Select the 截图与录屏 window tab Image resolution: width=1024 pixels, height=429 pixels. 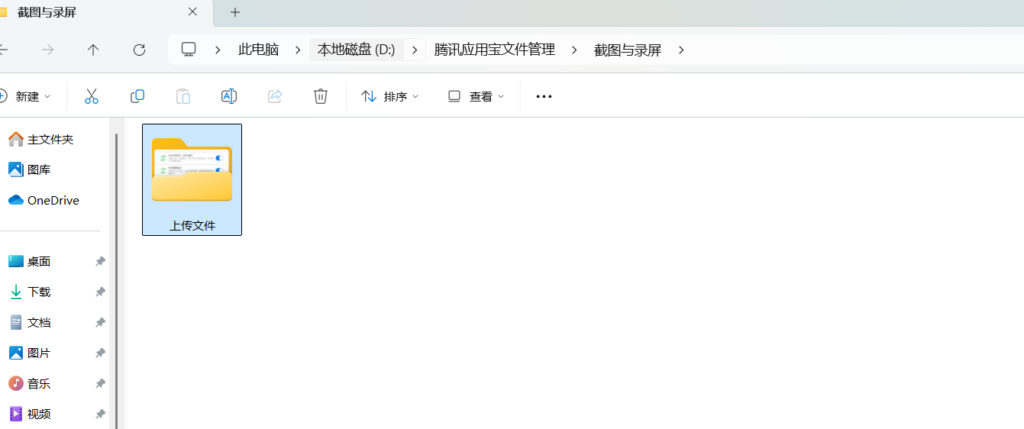point(100,12)
